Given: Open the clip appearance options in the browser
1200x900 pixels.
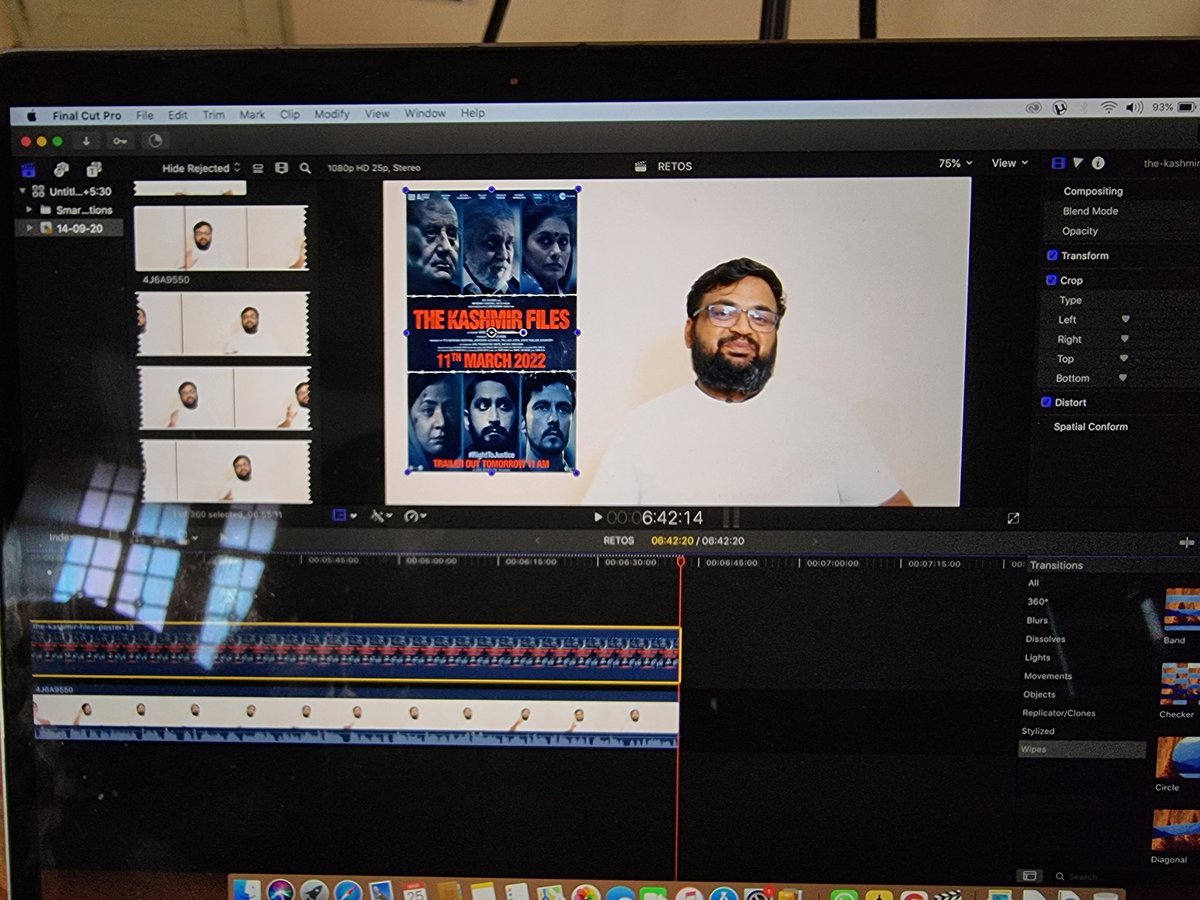Looking at the screenshot, I should pyautogui.click(x=284, y=168).
